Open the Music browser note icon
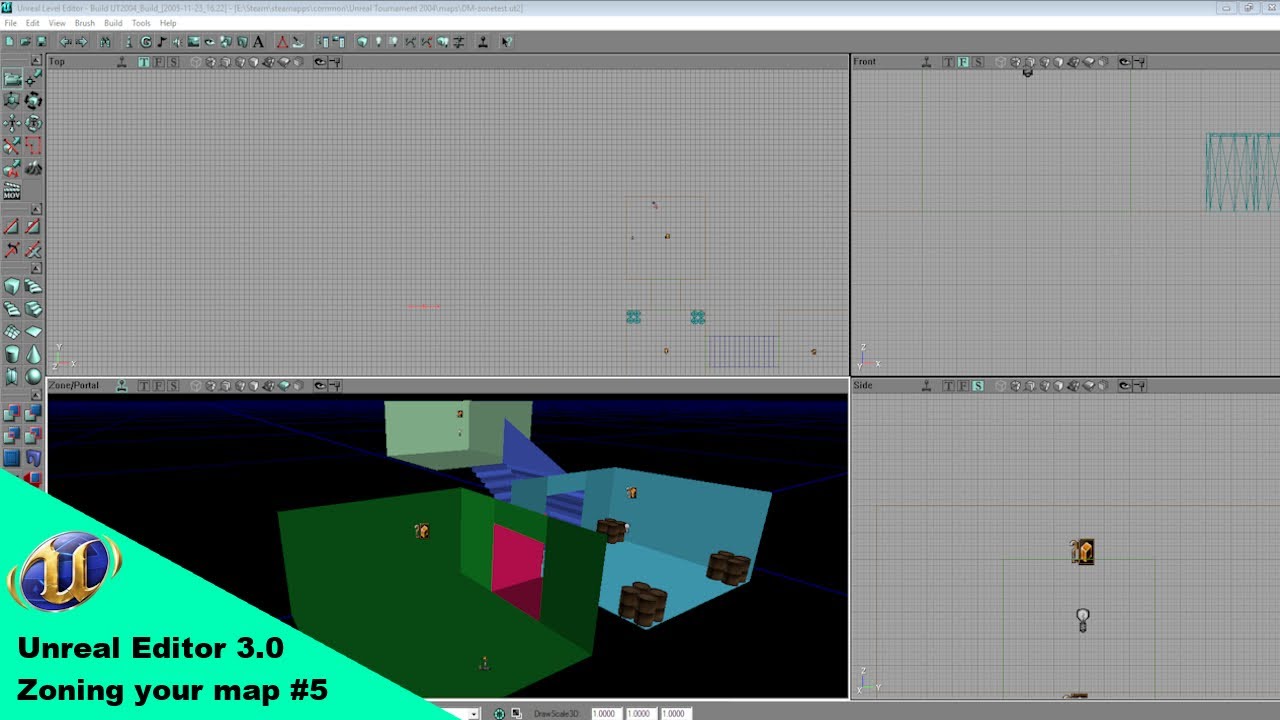The width and height of the screenshot is (1280, 720). point(161,42)
